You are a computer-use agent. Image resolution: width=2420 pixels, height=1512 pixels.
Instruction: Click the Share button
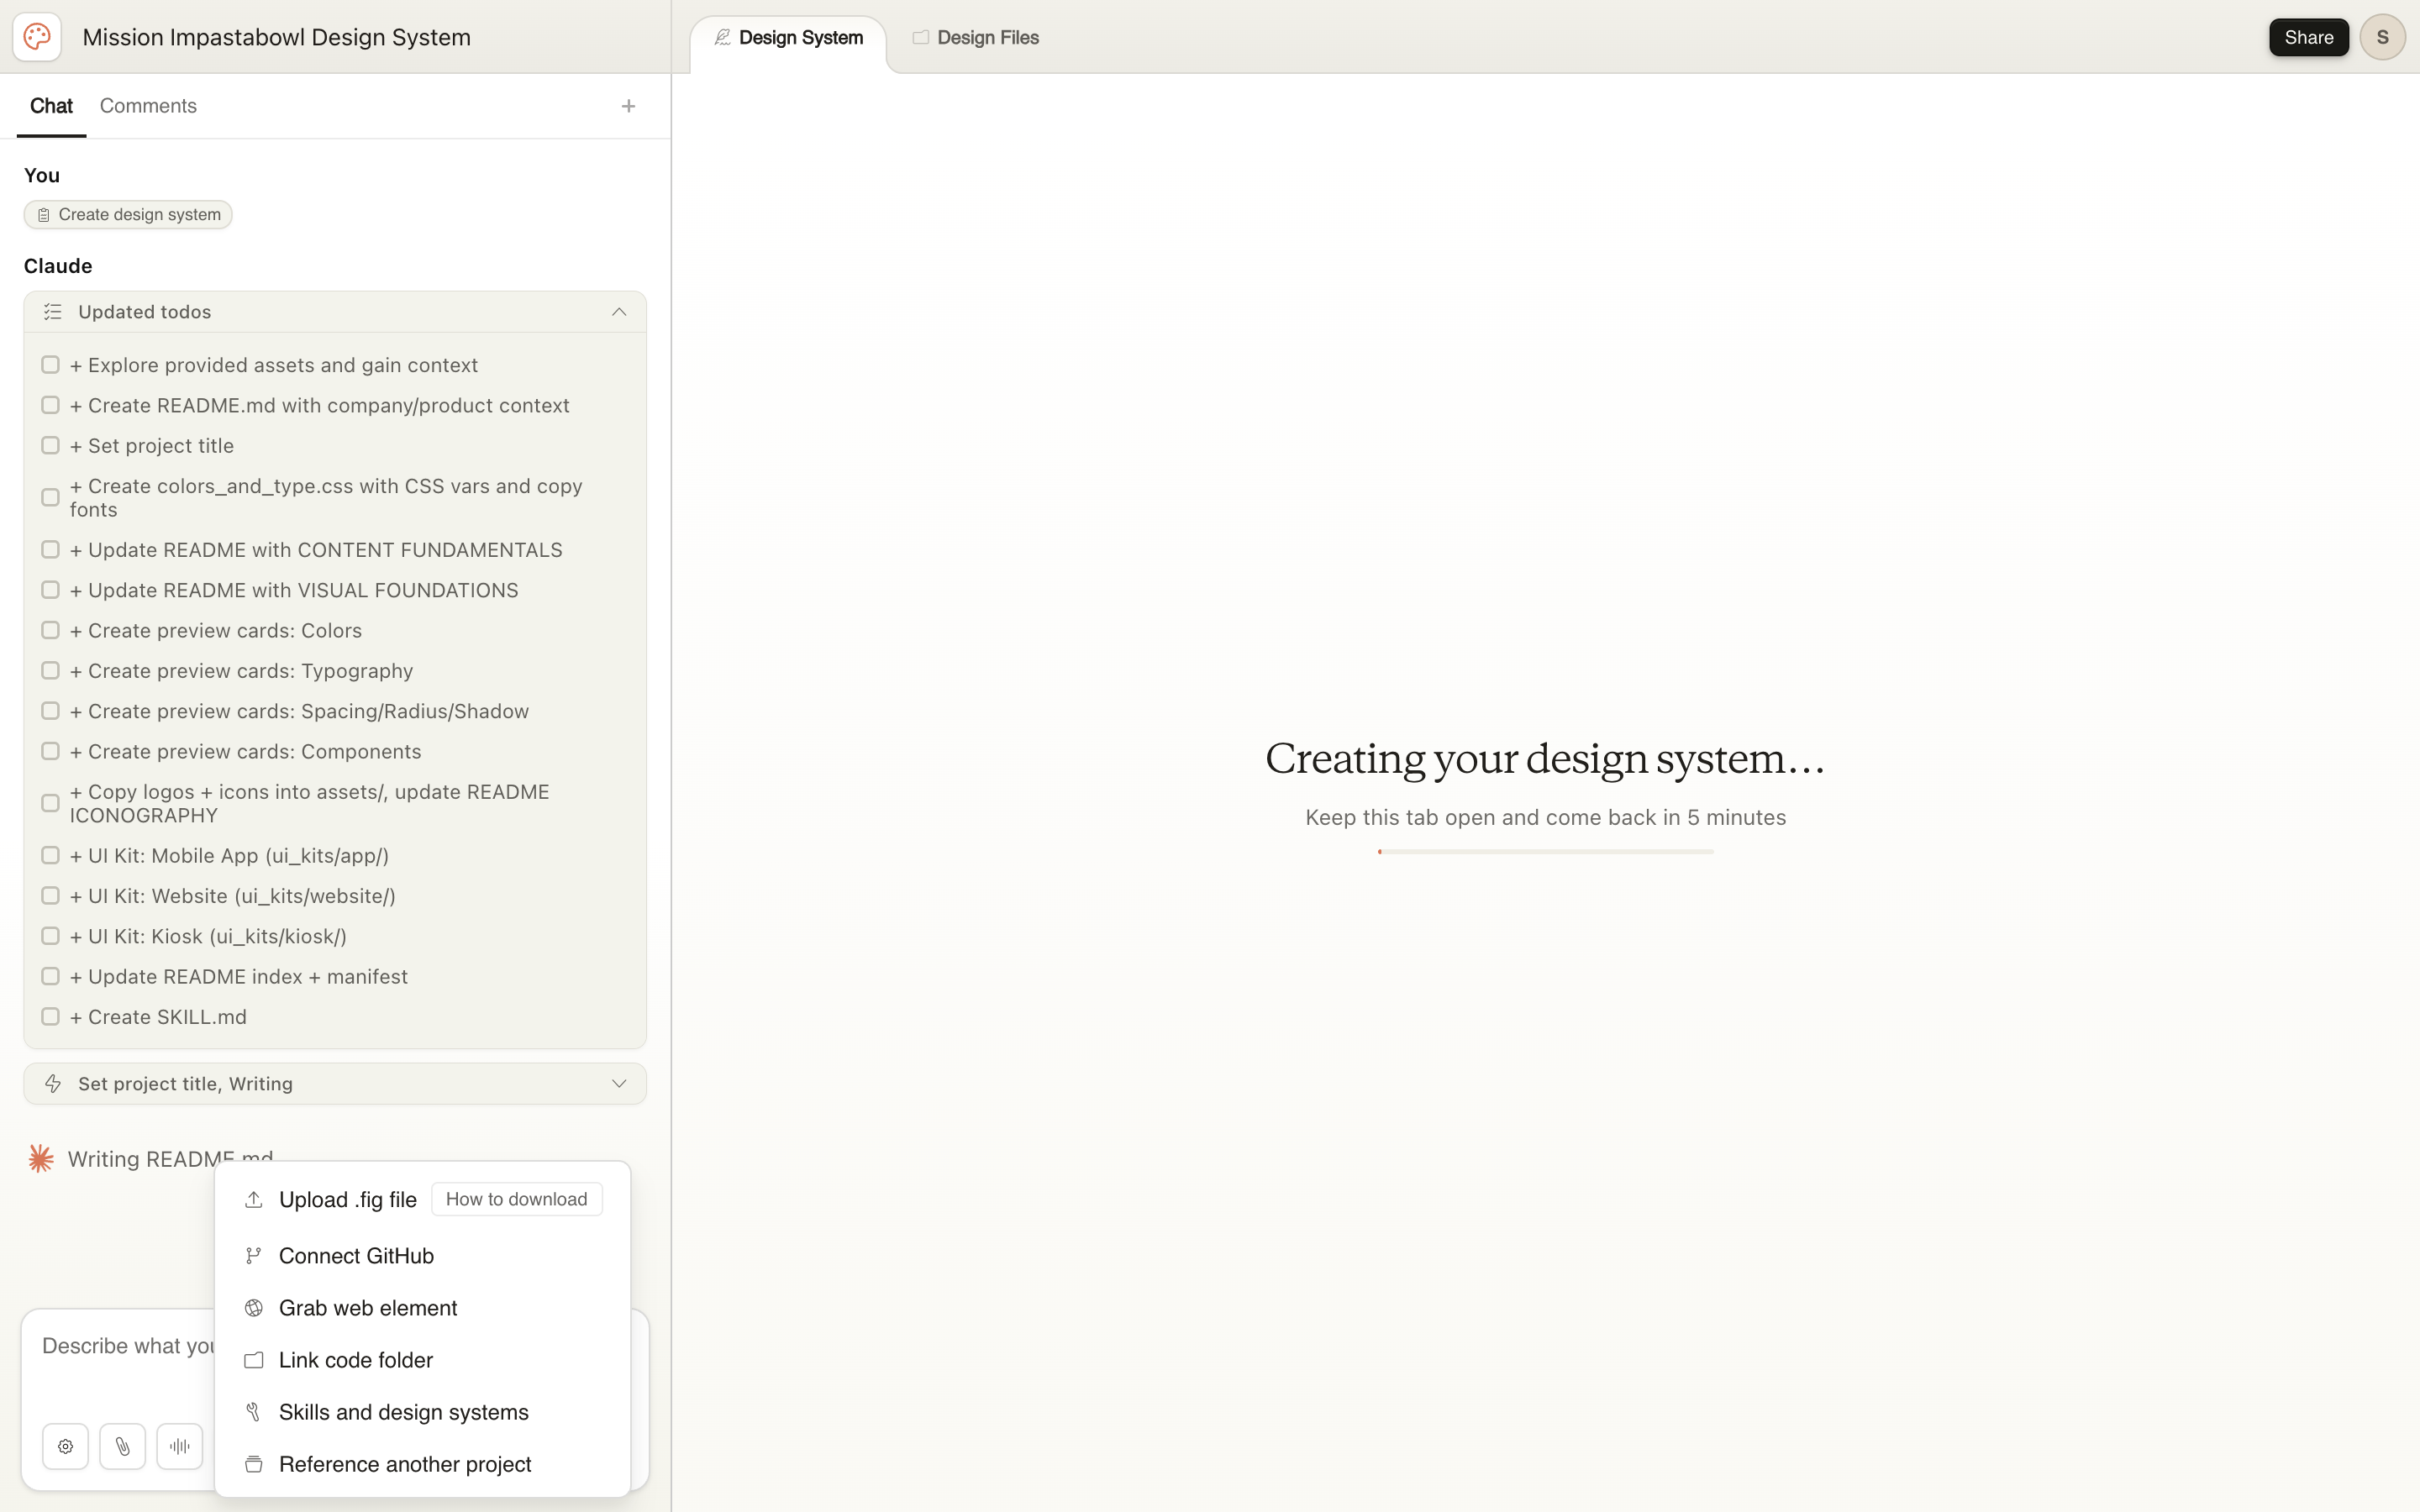(x=2308, y=37)
